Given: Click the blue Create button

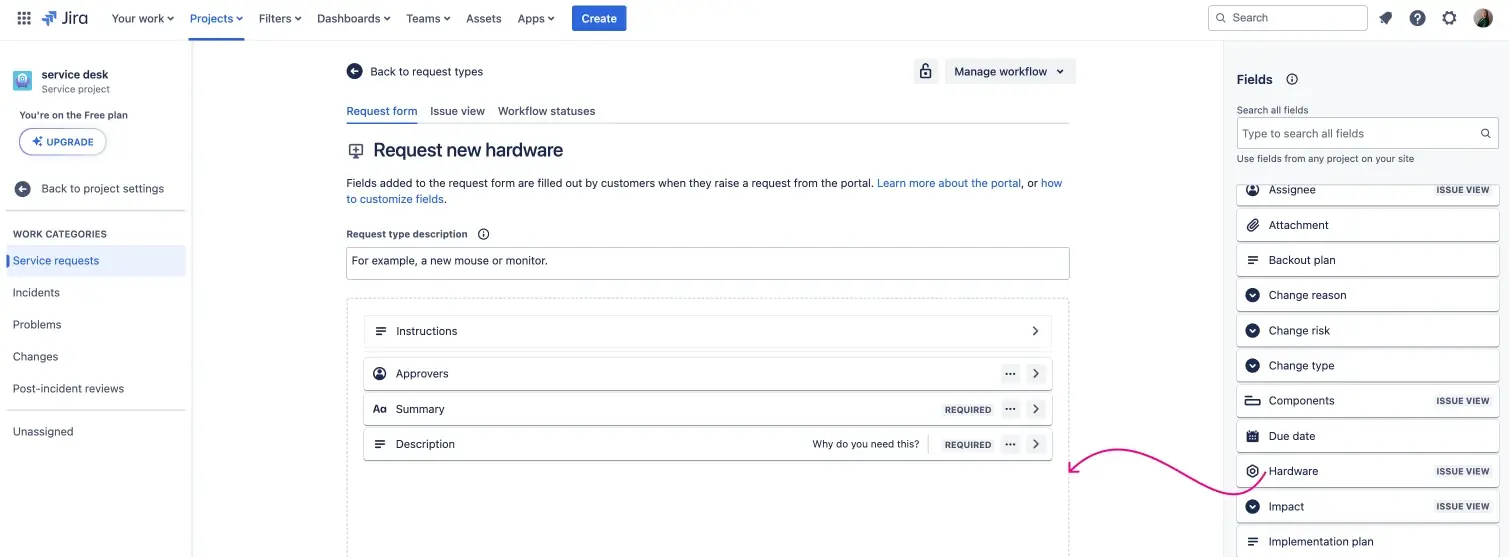Looking at the screenshot, I should [599, 18].
